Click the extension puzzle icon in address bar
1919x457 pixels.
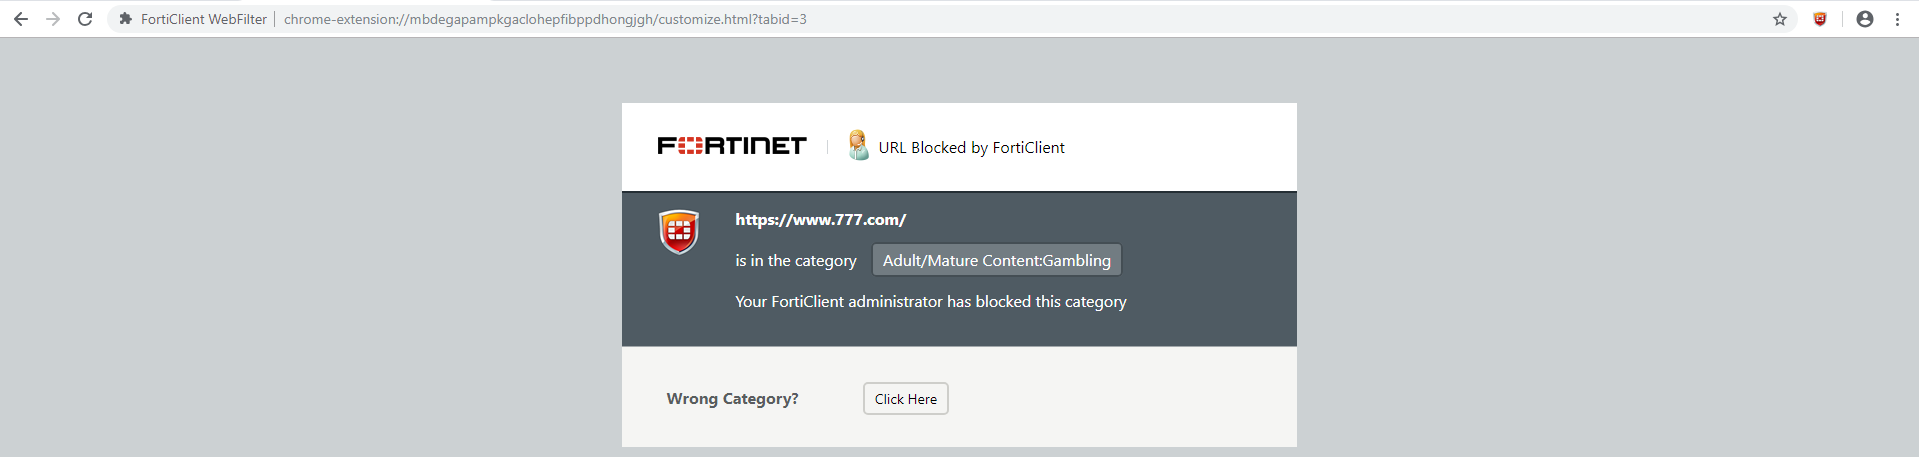[x=125, y=19]
